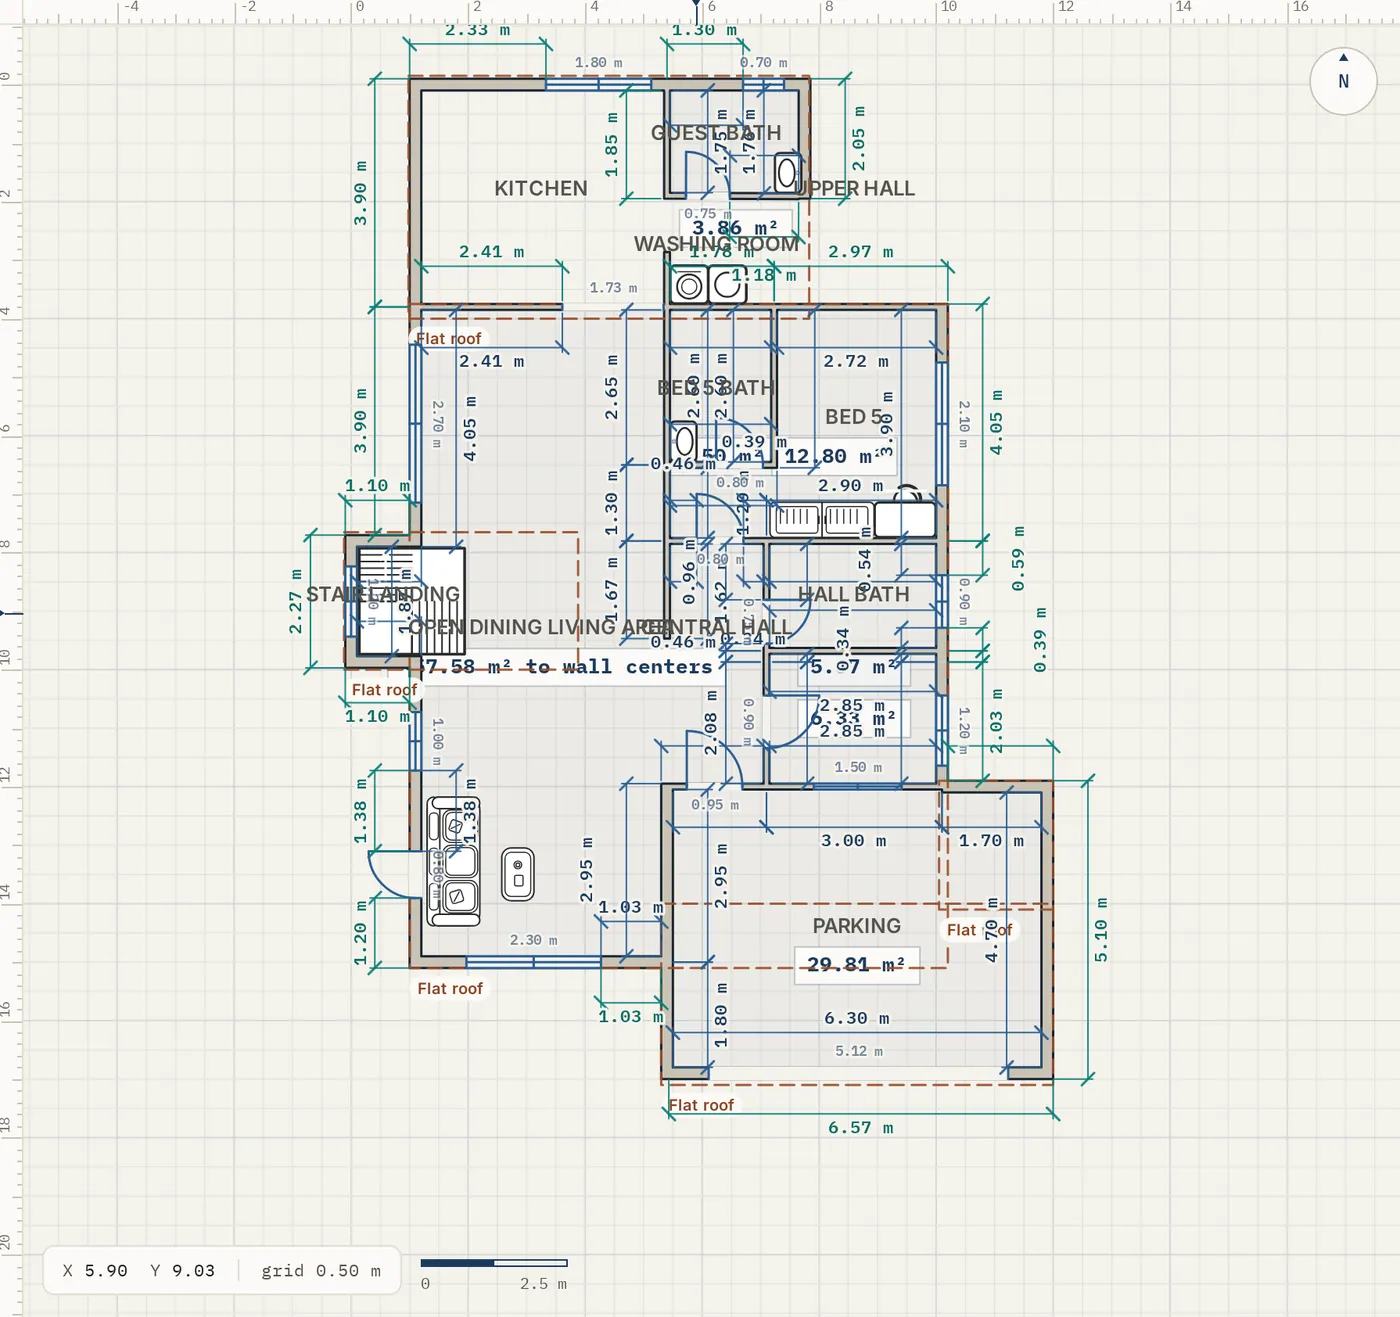The image size is (1400, 1317).
Task: Click the 29.81 m² parking area tag
Action: 857,965
